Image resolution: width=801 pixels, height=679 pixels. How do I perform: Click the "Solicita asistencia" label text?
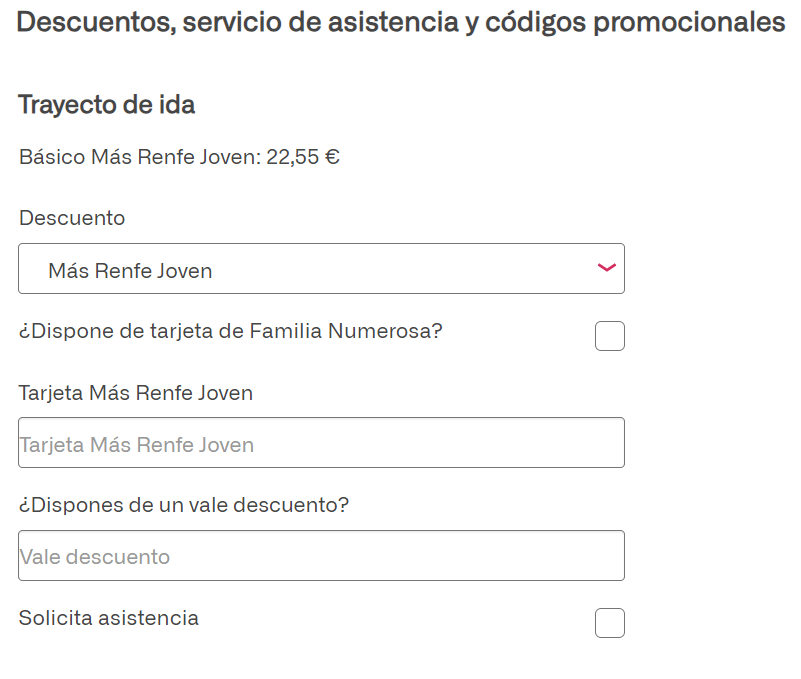(108, 618)
